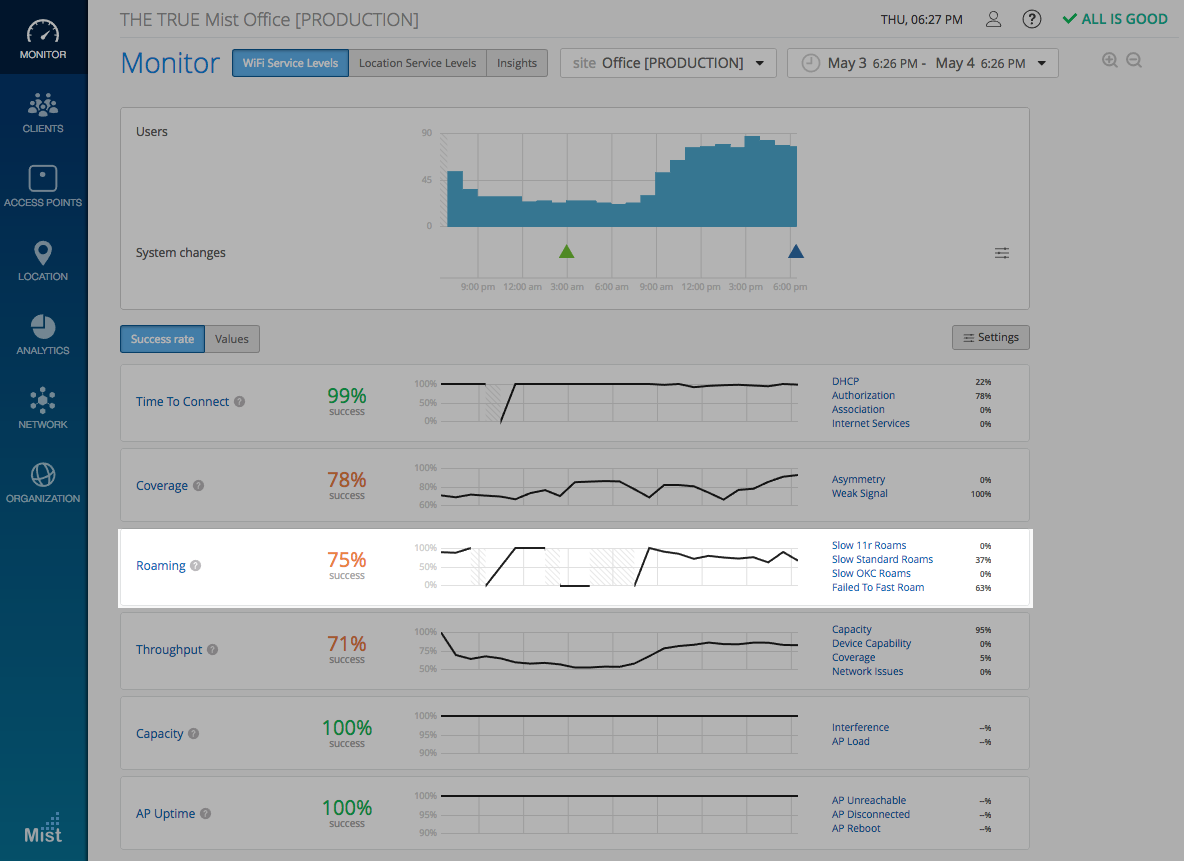Click the Roaming success rate graph
1184x861 pixels.
click(619, 566)
